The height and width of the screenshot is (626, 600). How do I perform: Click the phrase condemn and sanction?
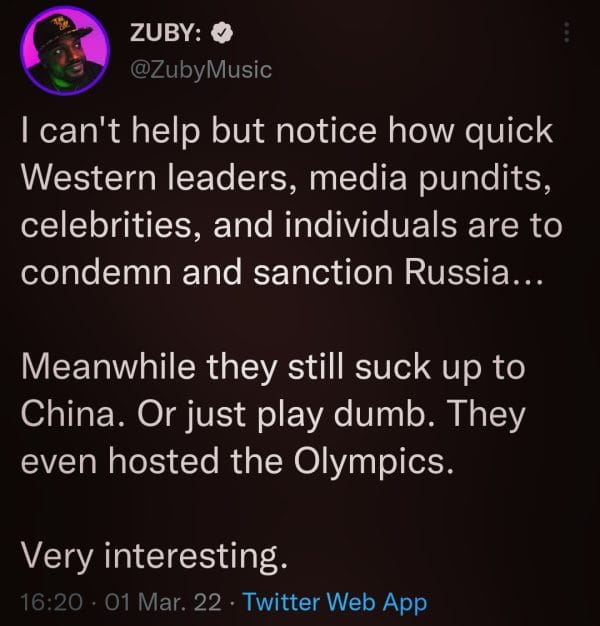point(207,273)
